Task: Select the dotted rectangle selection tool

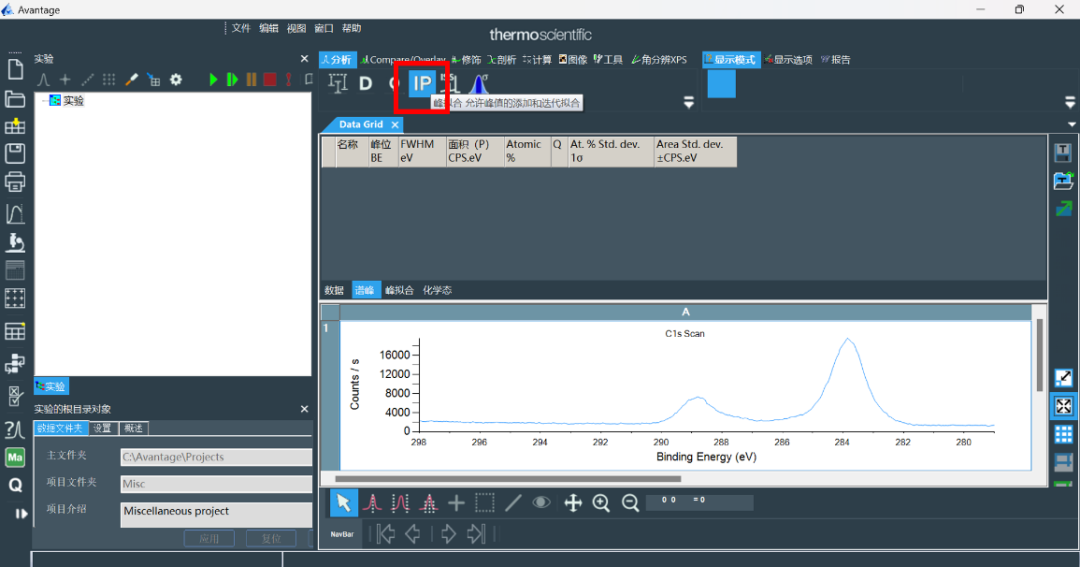Action: click(x=485, y=503)
